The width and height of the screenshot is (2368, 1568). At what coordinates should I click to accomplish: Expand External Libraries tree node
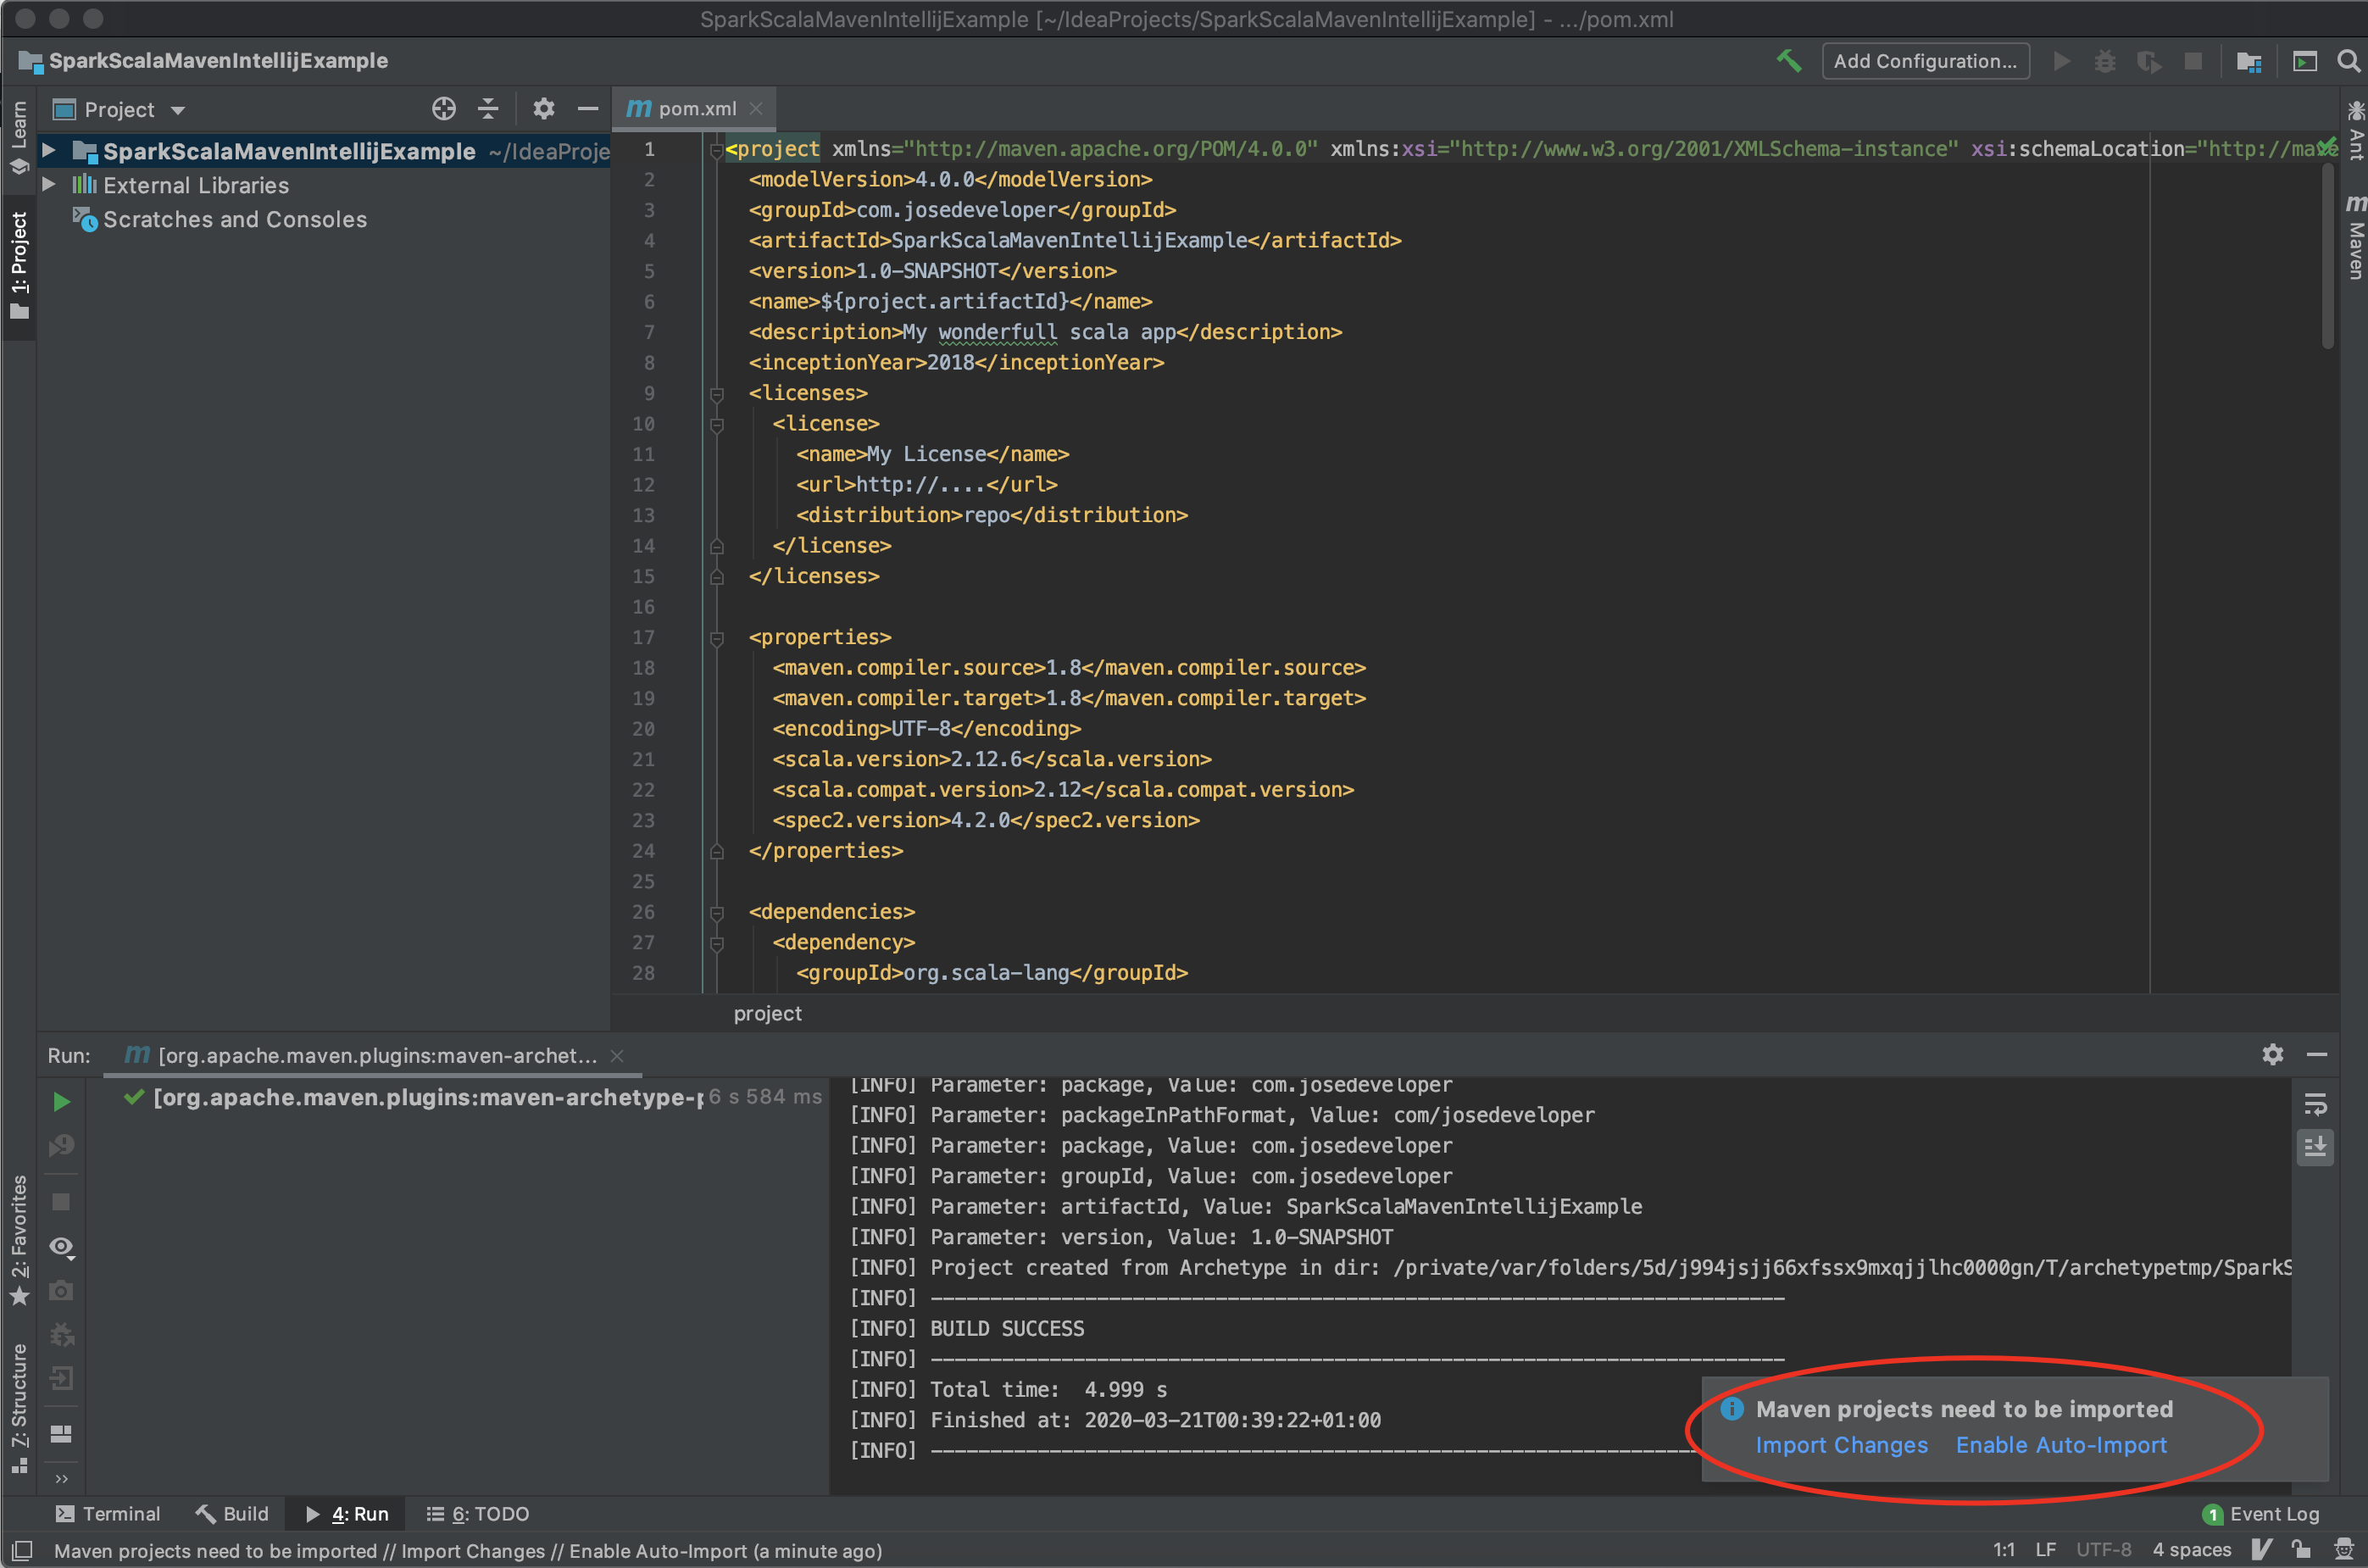click(48, 185)
